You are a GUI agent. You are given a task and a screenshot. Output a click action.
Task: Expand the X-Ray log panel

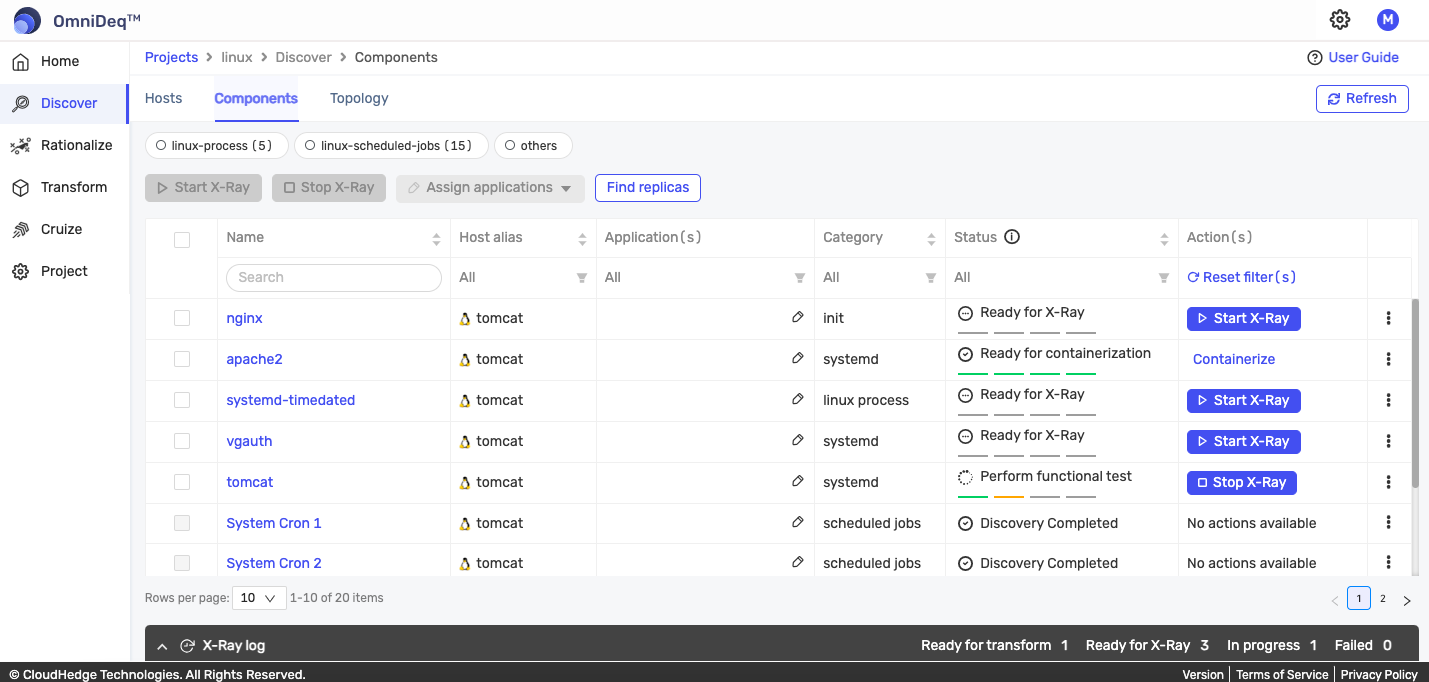[x=162, y=646]
